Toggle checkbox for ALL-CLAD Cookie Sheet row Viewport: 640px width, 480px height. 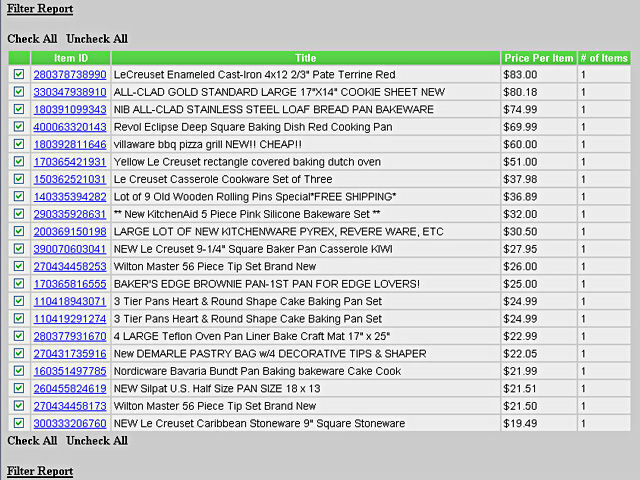(19, 92)
